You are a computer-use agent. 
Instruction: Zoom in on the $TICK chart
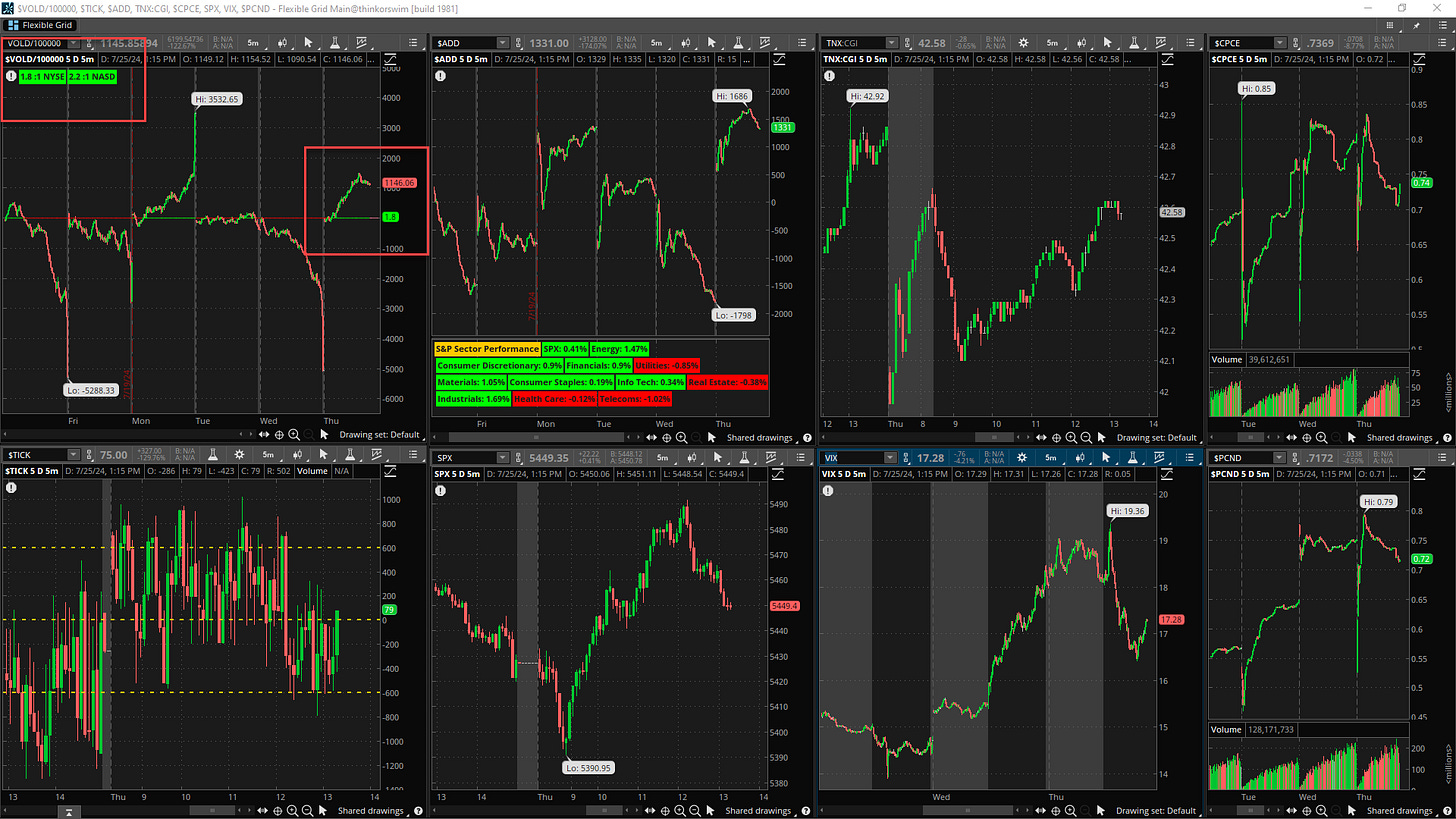(294, 810)
